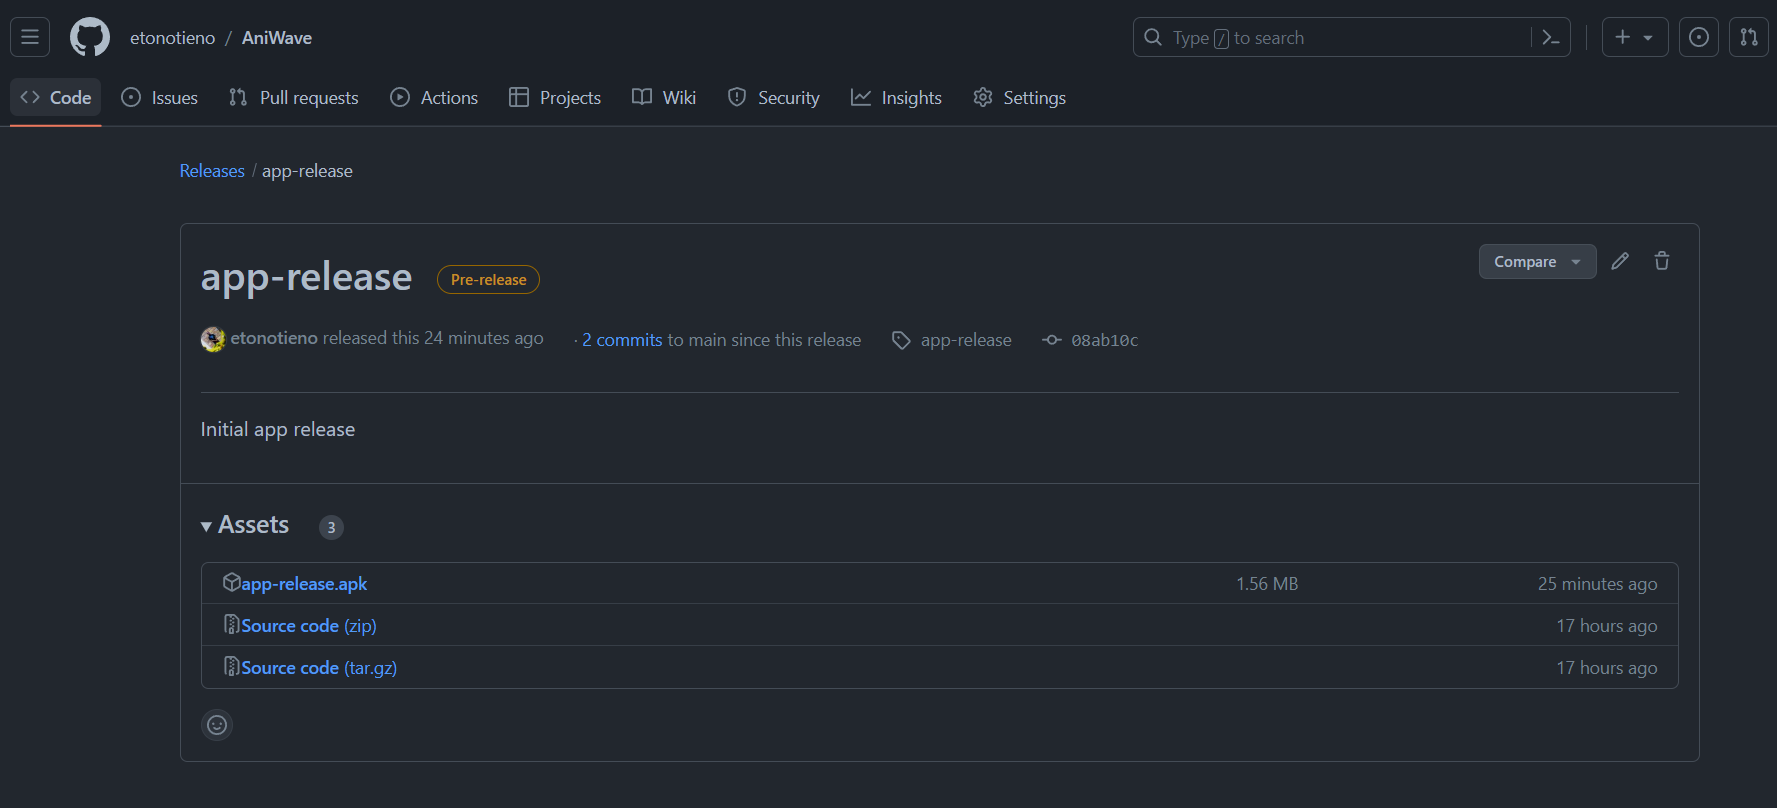The width and height of the screenshot is (1777, 808).
Task: Go to GitHub homepage via Octocat logo
Action: click(x=90, y=37)
